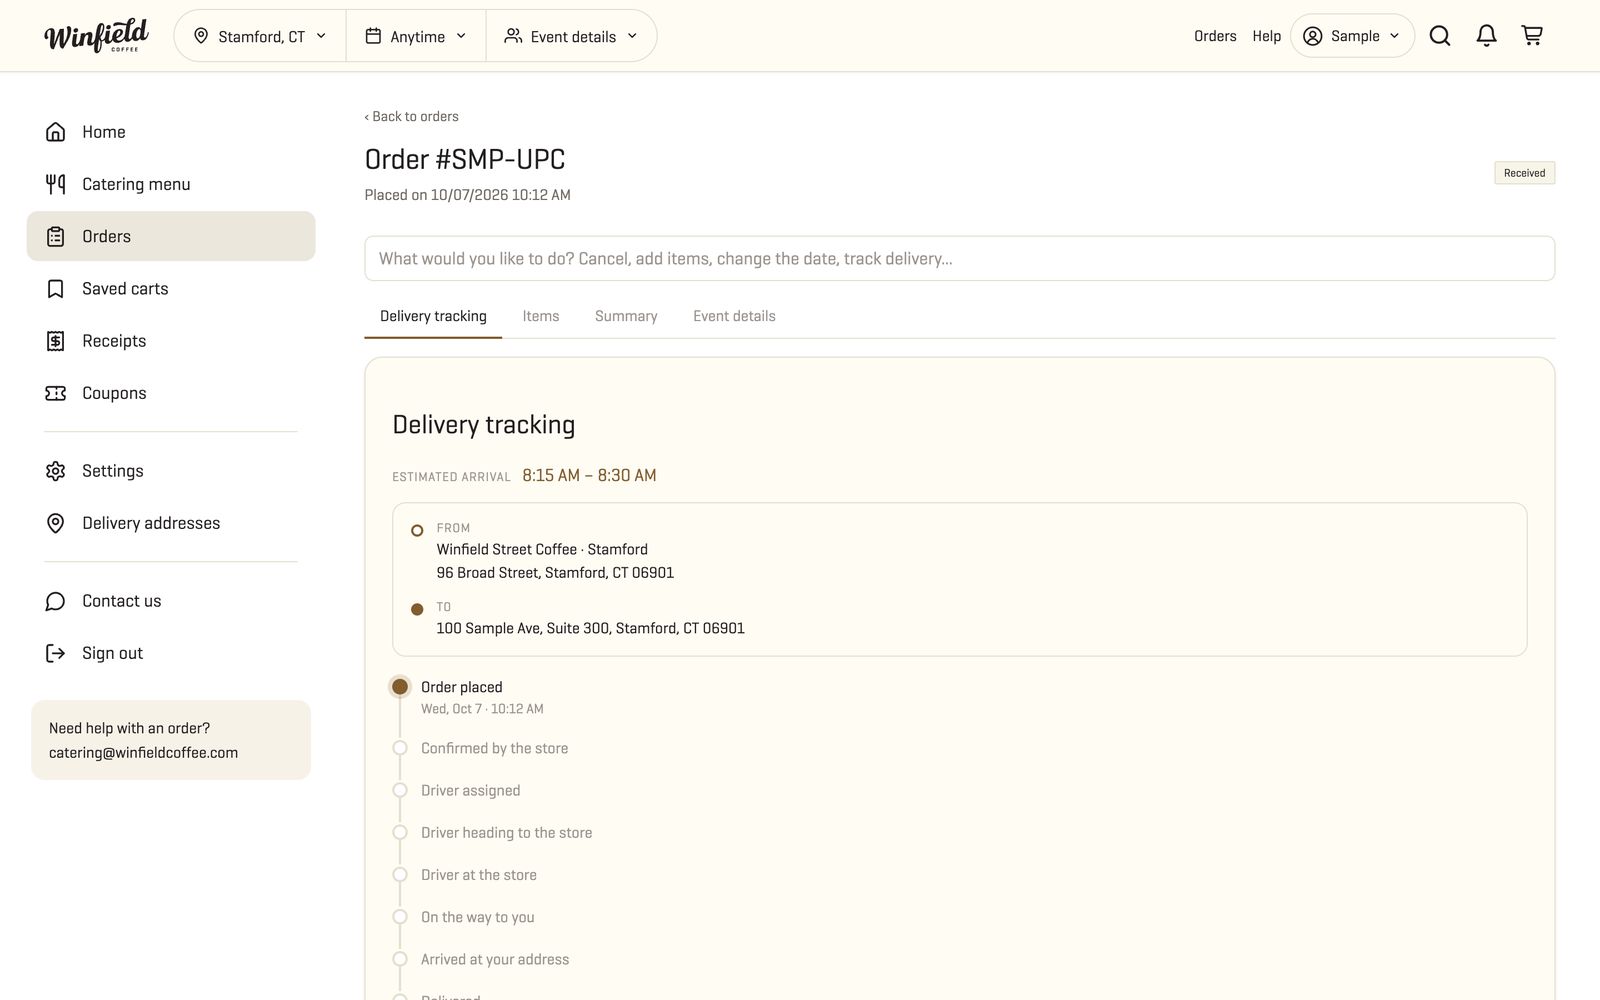The height and width of the screenshot is (1000, 1600).
Task: Open the Help link in header
Action: click(1266, 36)
